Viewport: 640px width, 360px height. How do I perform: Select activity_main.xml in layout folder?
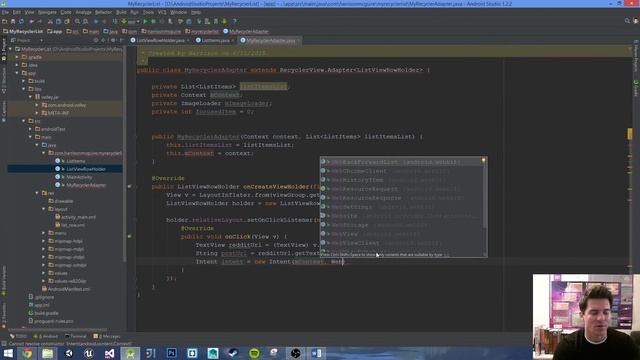[x=78, y=217]
